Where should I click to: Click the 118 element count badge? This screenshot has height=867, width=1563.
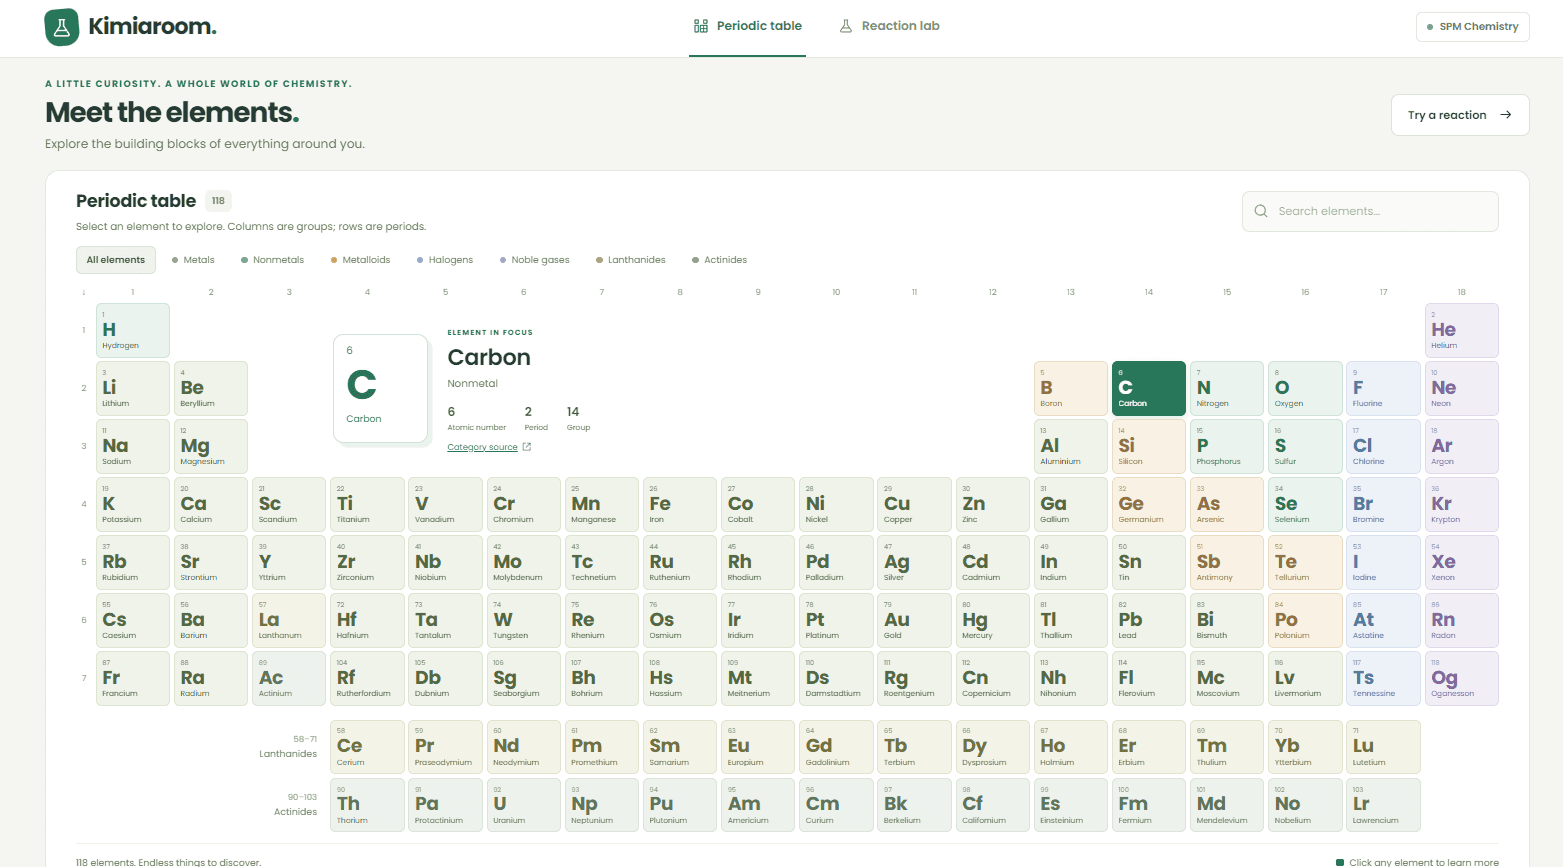point(218,201)
